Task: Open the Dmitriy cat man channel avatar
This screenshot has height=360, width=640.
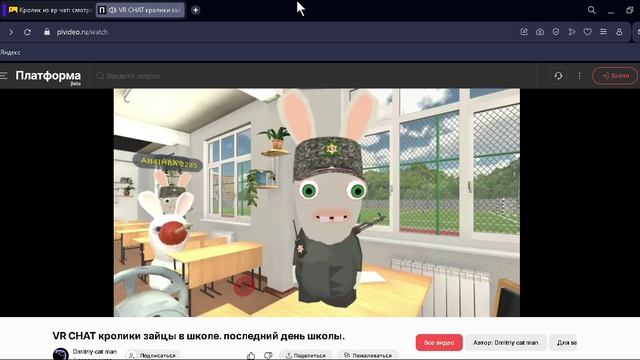Action: click(60, 354)
